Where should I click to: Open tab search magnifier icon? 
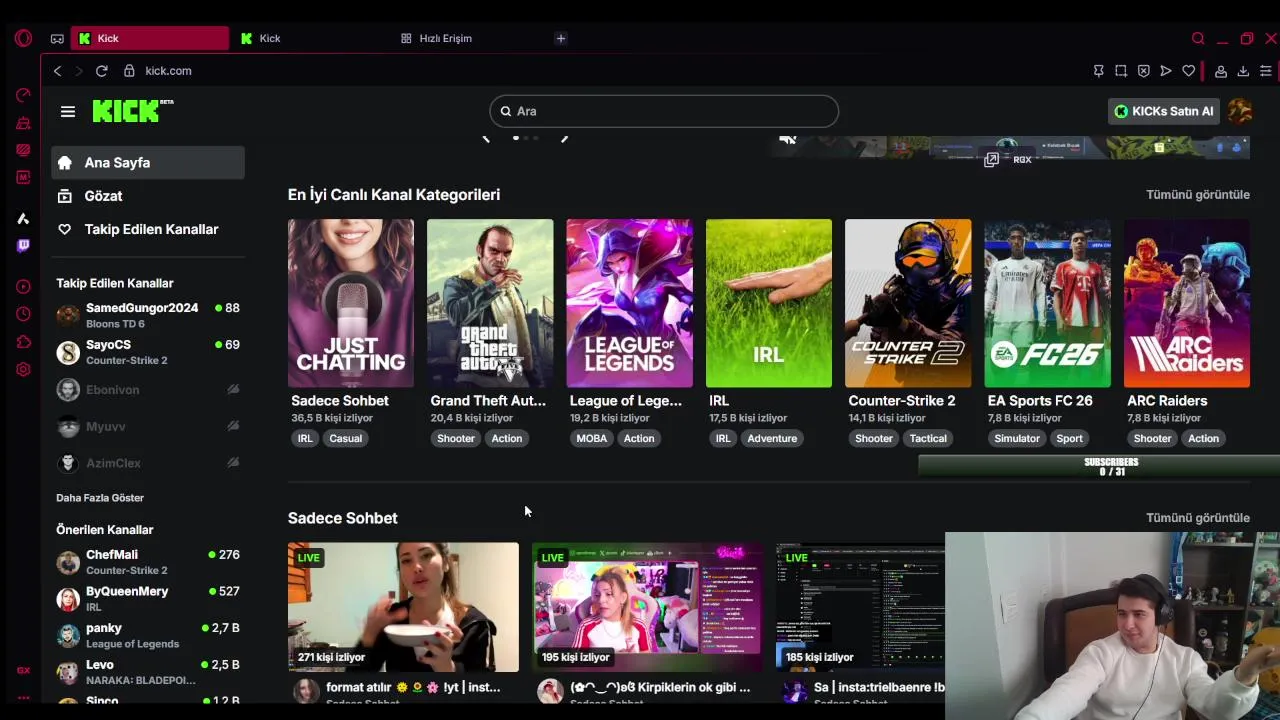coord(1198,38)
